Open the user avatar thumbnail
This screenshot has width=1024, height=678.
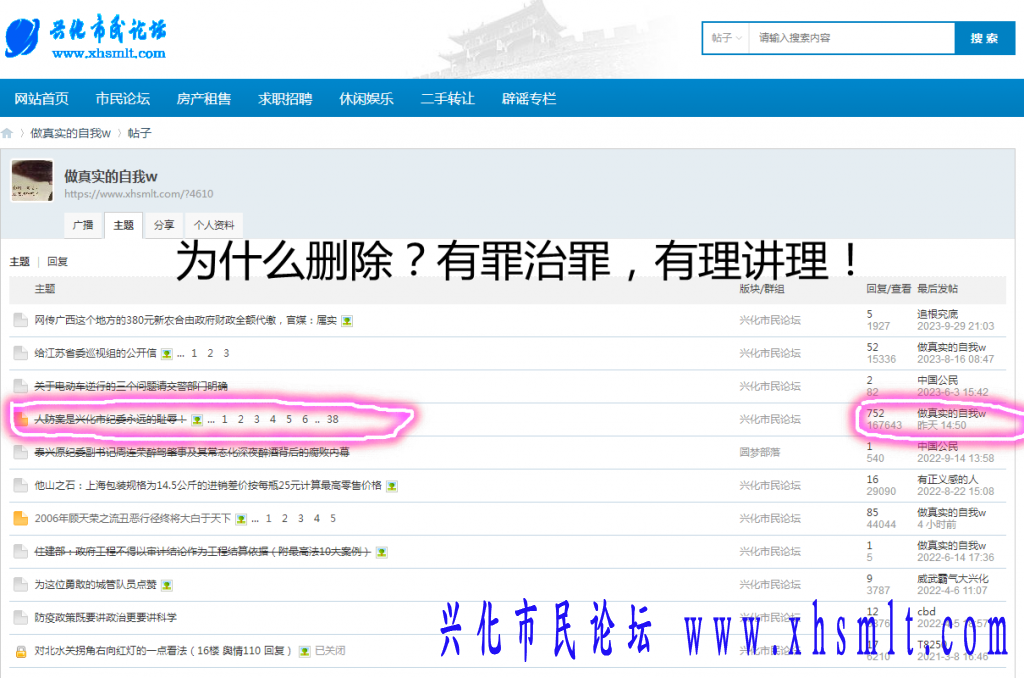(x=32, y=180)
